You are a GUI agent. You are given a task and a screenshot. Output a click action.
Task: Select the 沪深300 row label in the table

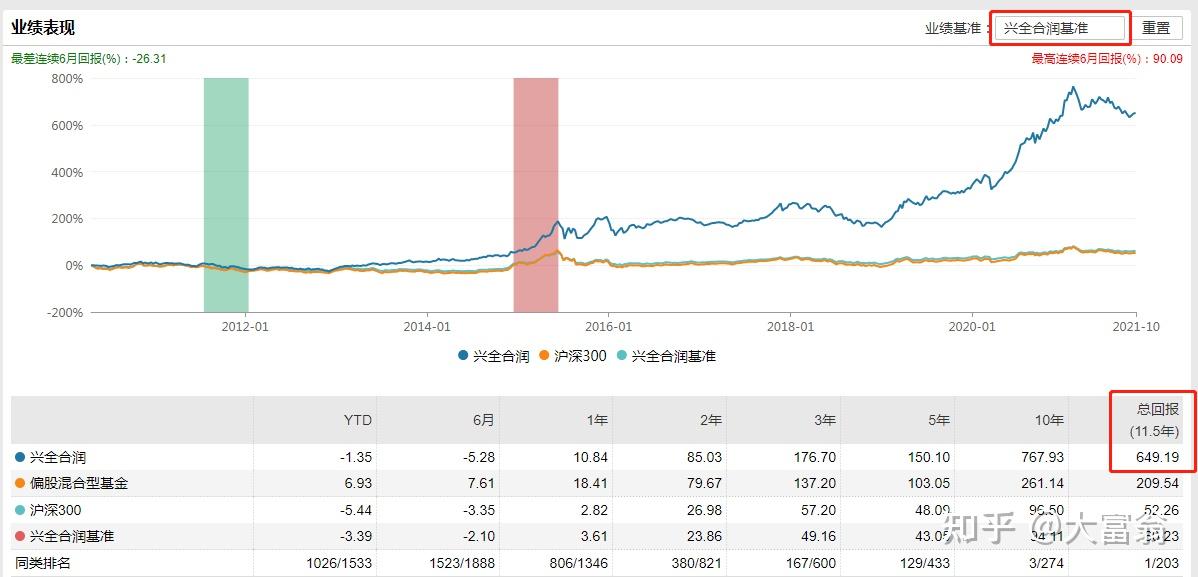55,510
